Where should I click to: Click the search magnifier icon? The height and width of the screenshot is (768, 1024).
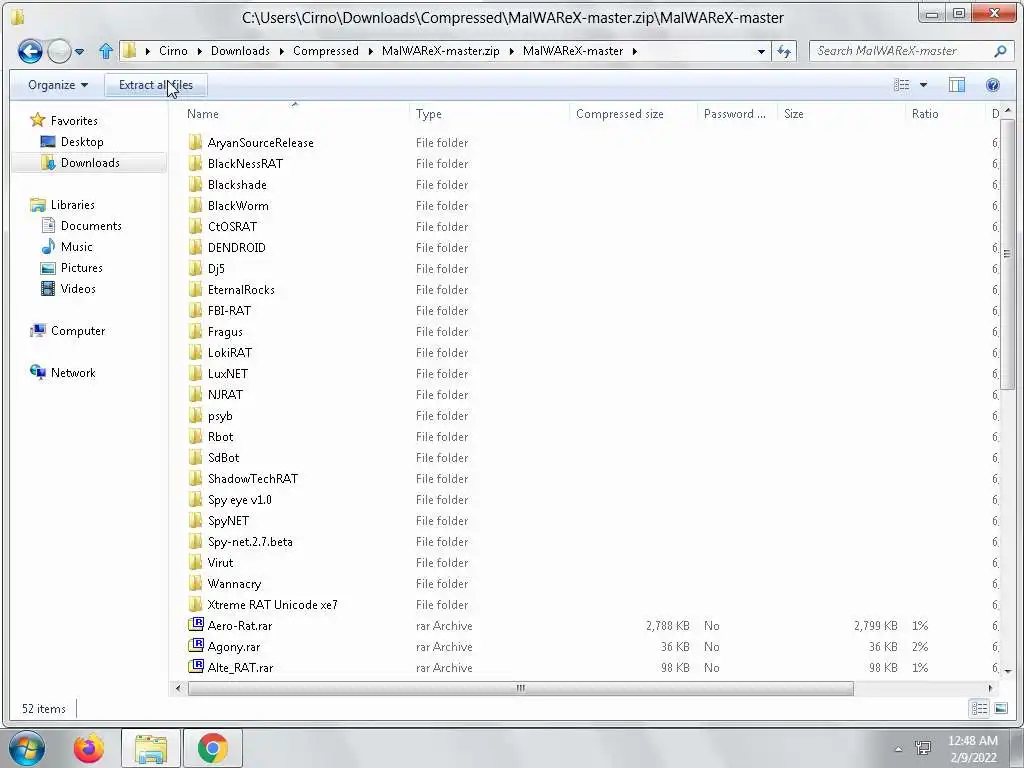click(x=1000, y=50)
